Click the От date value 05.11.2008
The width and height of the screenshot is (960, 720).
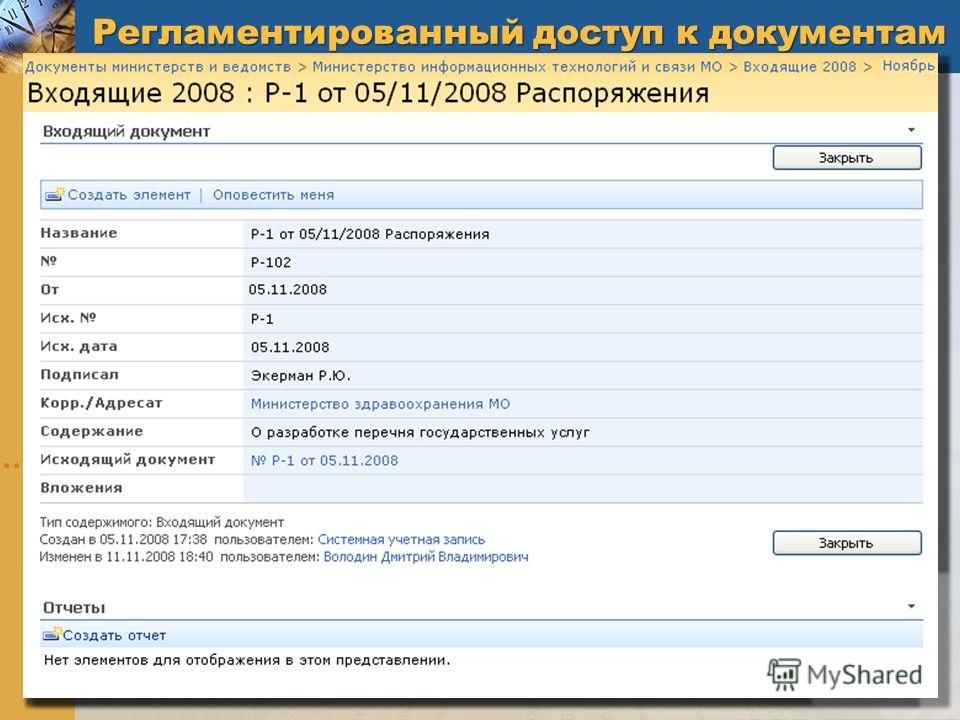point(288,290)
